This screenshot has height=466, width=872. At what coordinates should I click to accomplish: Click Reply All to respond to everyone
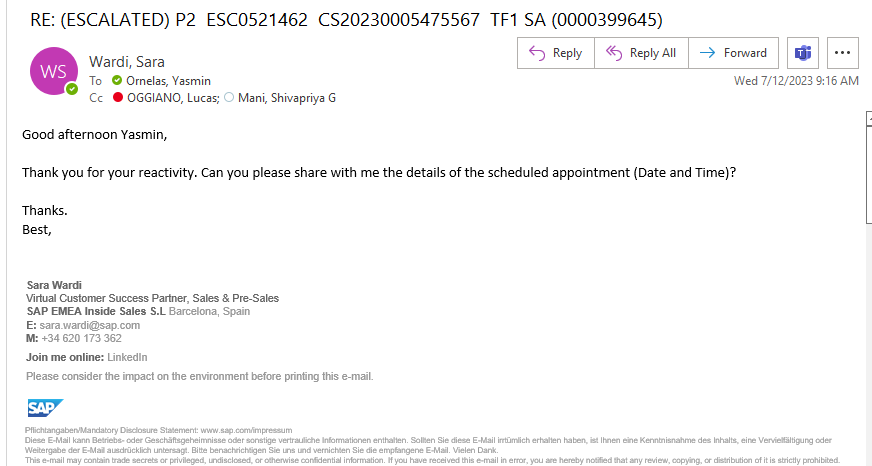[641, 53]
